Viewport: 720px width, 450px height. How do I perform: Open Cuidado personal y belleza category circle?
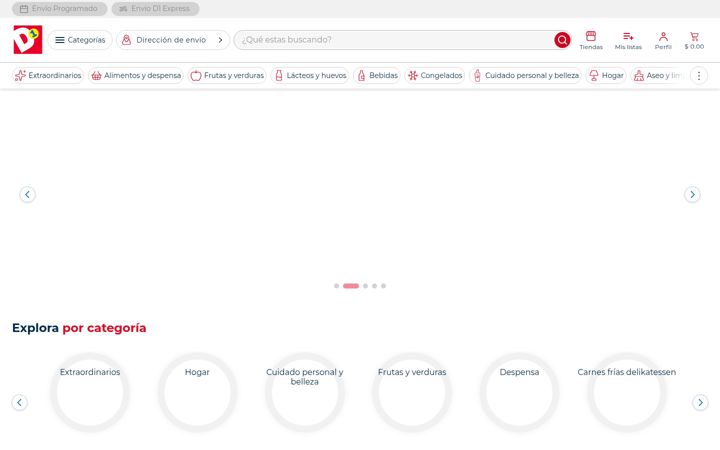(304, 393)
